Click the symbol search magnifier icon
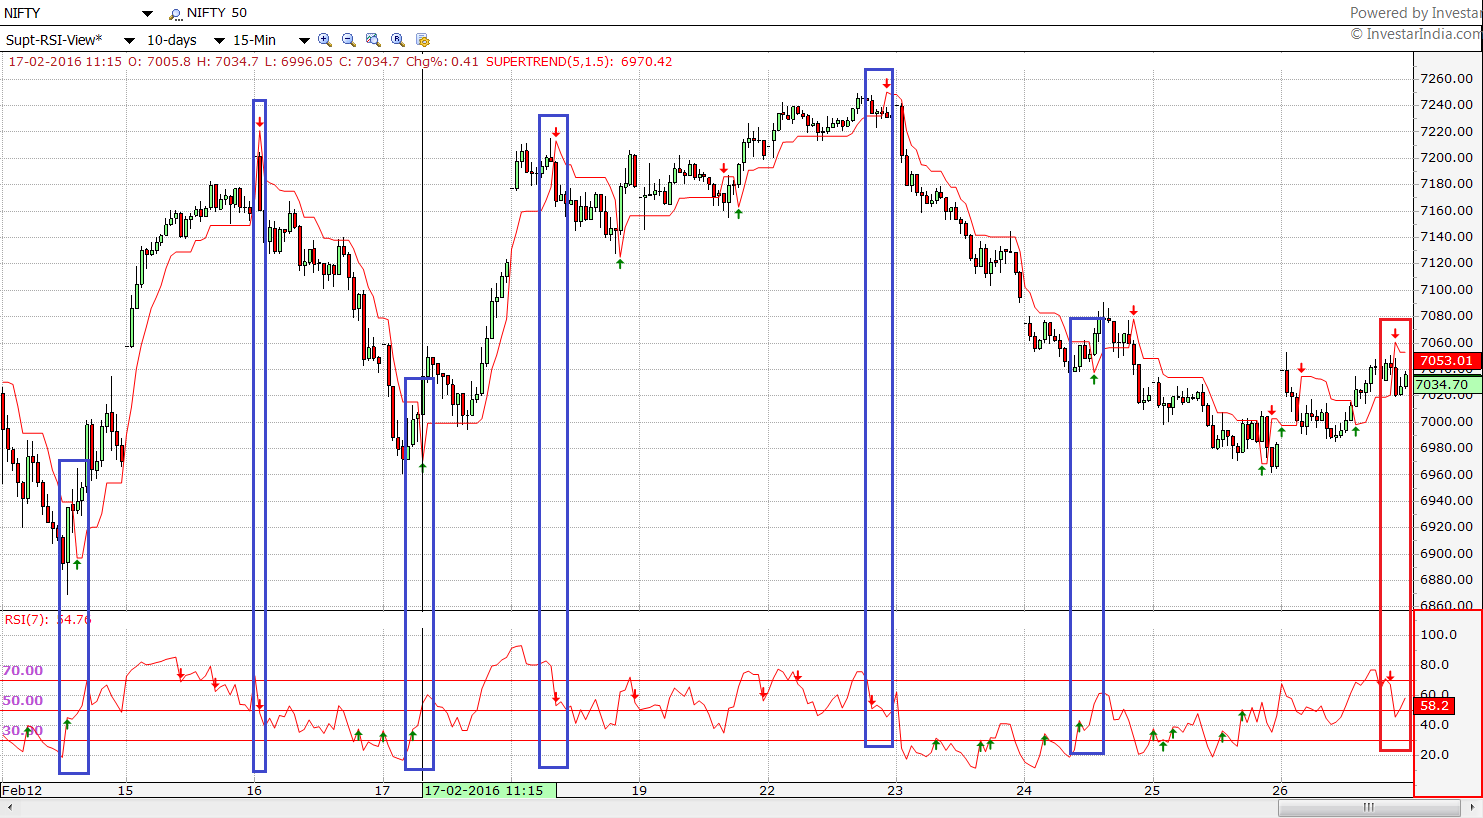The image size is (1483, 818). 176,14
